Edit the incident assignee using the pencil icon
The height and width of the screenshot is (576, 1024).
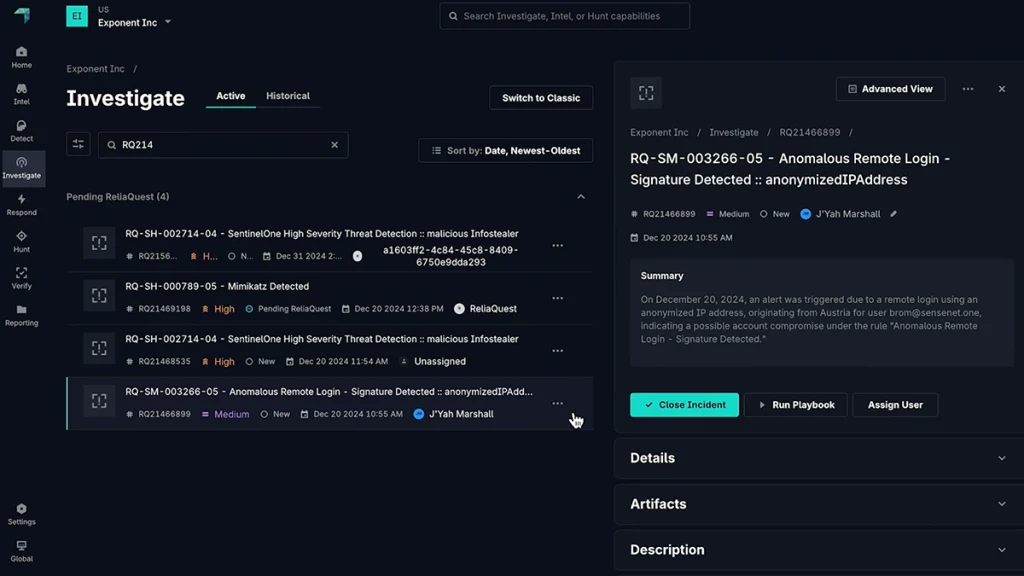pos(893,213)
